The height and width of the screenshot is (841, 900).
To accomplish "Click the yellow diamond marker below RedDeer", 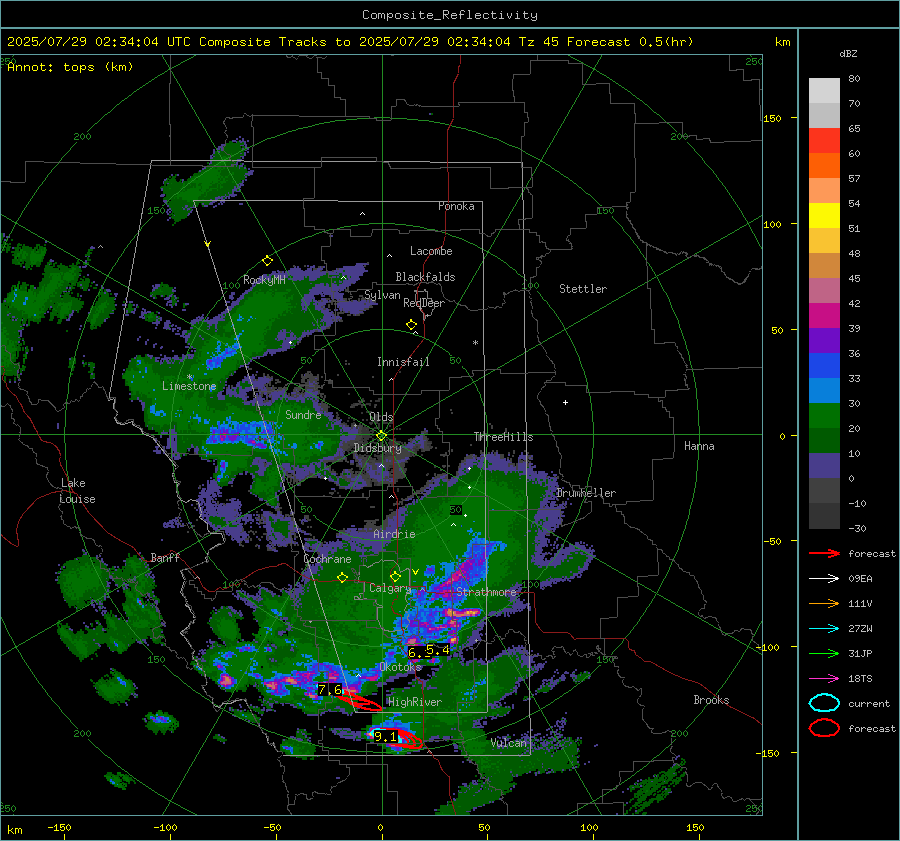I will click(x=411, y=325).
